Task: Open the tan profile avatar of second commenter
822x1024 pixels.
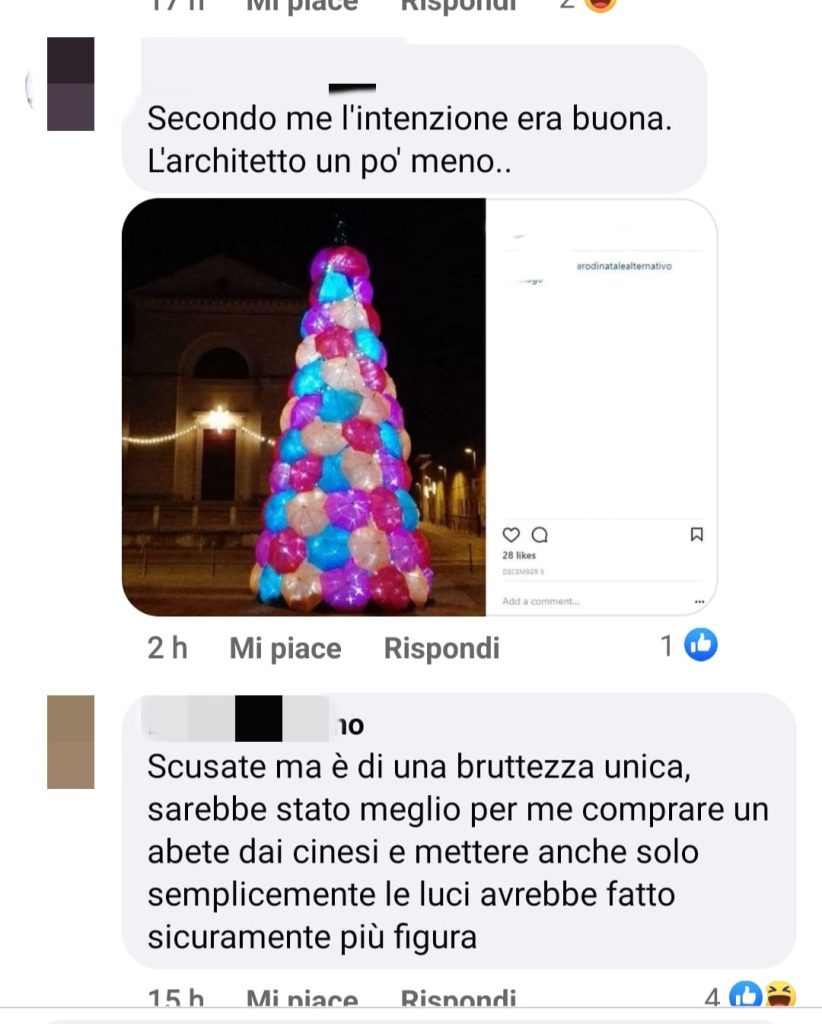Action: click(x=71, y=742)
